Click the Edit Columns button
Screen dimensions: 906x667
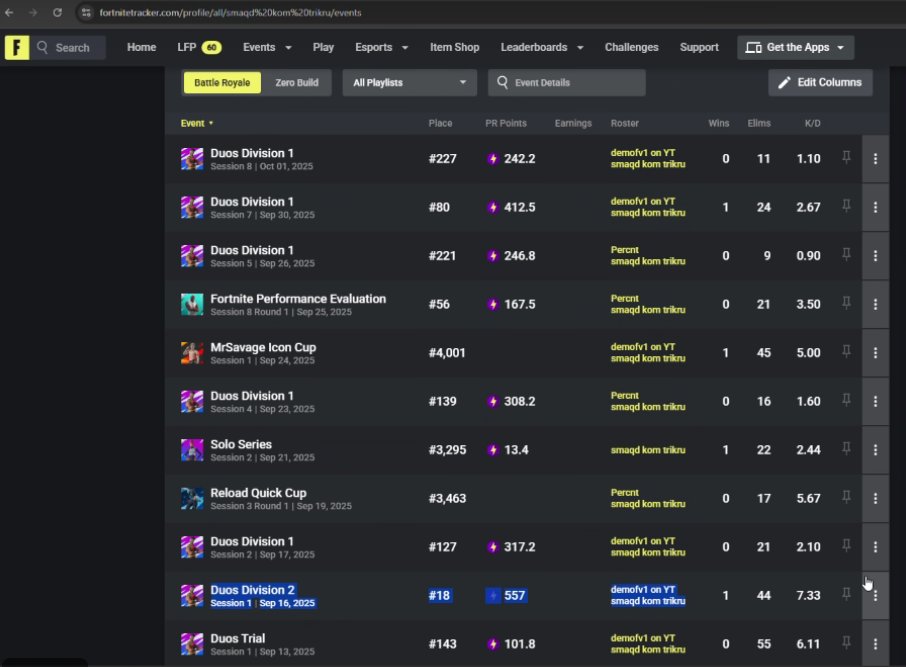coord(820,83)
